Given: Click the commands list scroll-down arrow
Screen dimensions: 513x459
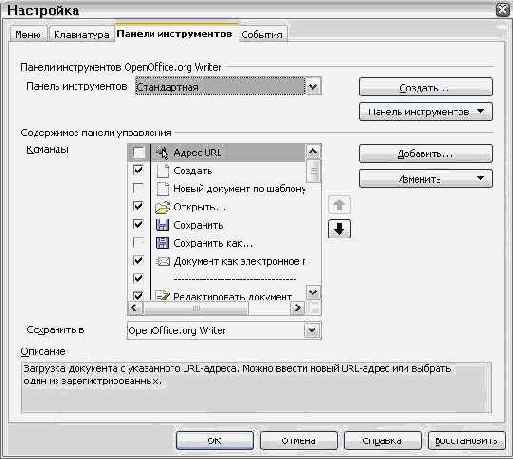Looking at the screenshot, I should click(x=313, y=292).
